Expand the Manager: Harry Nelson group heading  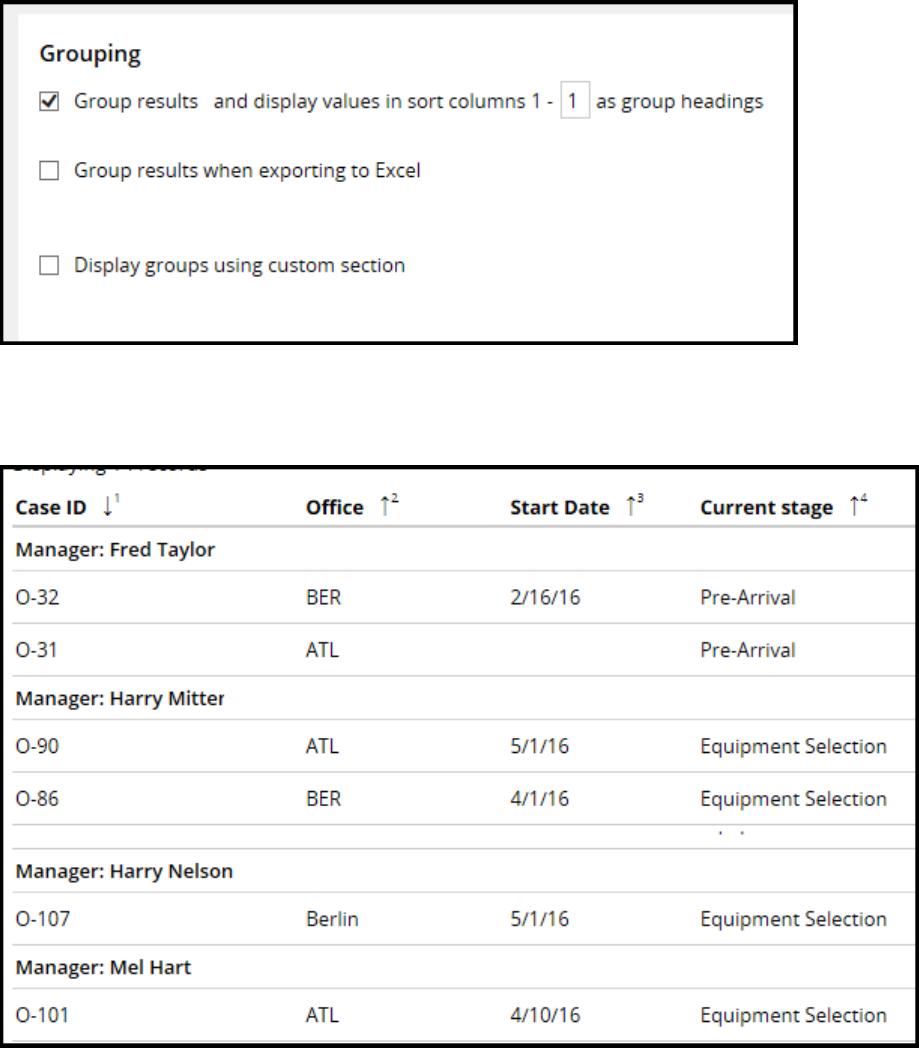point(124,871)
